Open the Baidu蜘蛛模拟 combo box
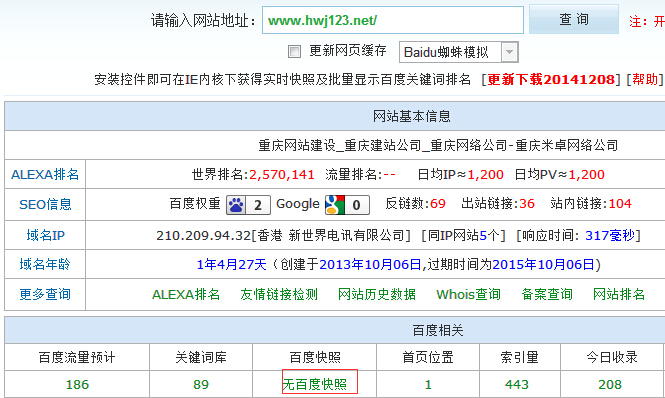Image resolution: width=665 pixels, height=398 pixels. coord(458,52)
